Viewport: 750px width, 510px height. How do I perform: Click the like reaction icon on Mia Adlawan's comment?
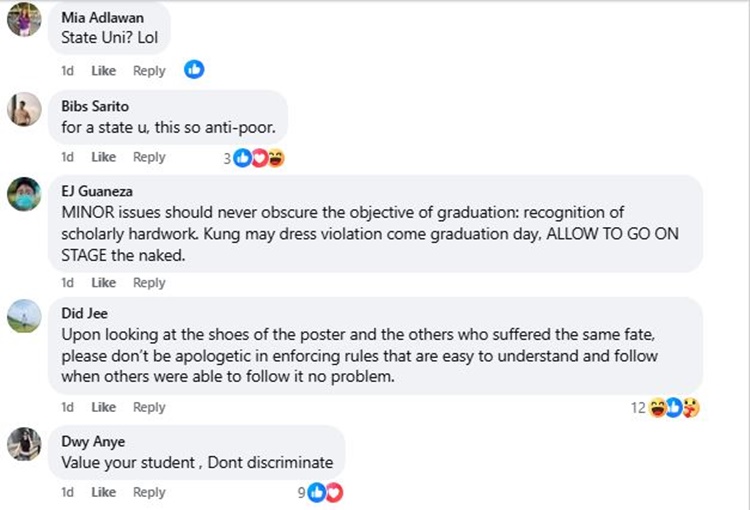click(x=194, y=70)
